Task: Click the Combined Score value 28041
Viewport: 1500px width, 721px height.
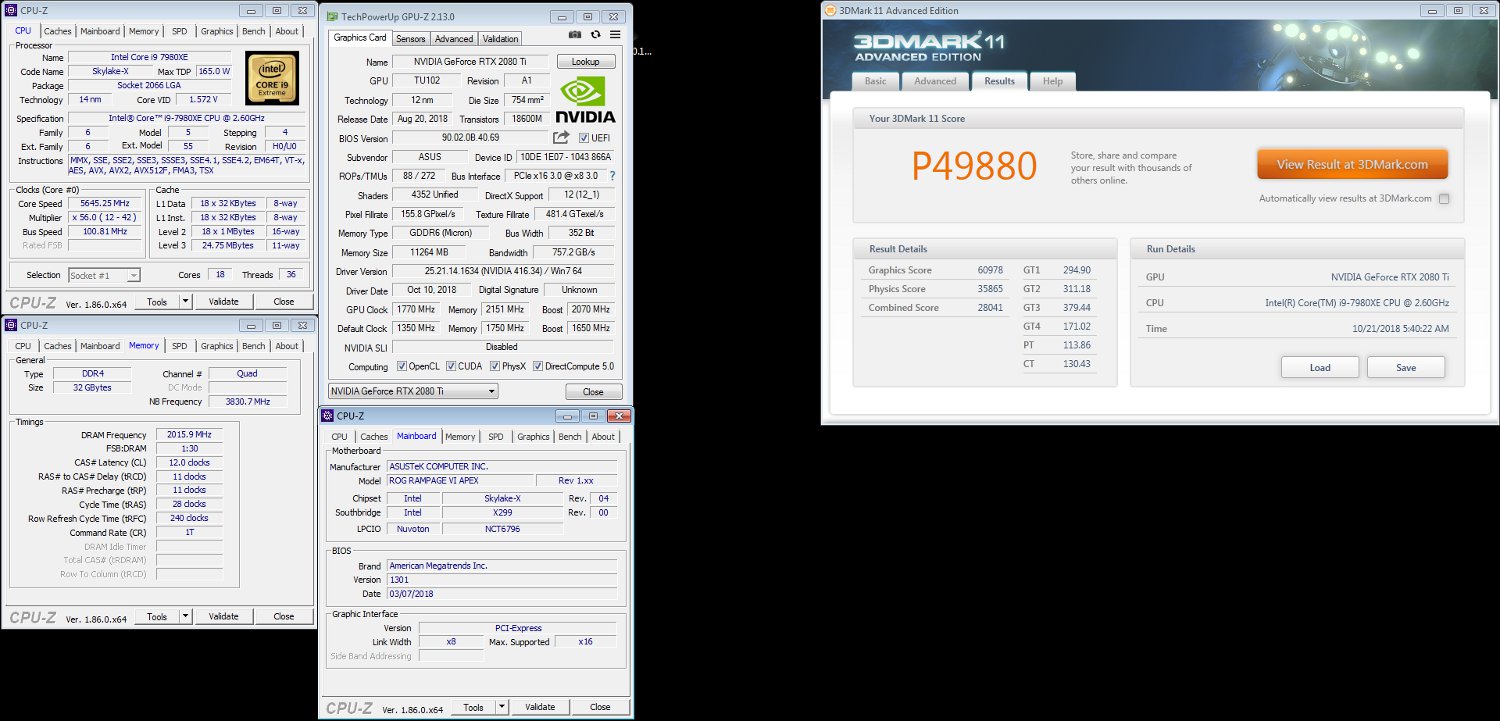Action: (x=990, y=308)
